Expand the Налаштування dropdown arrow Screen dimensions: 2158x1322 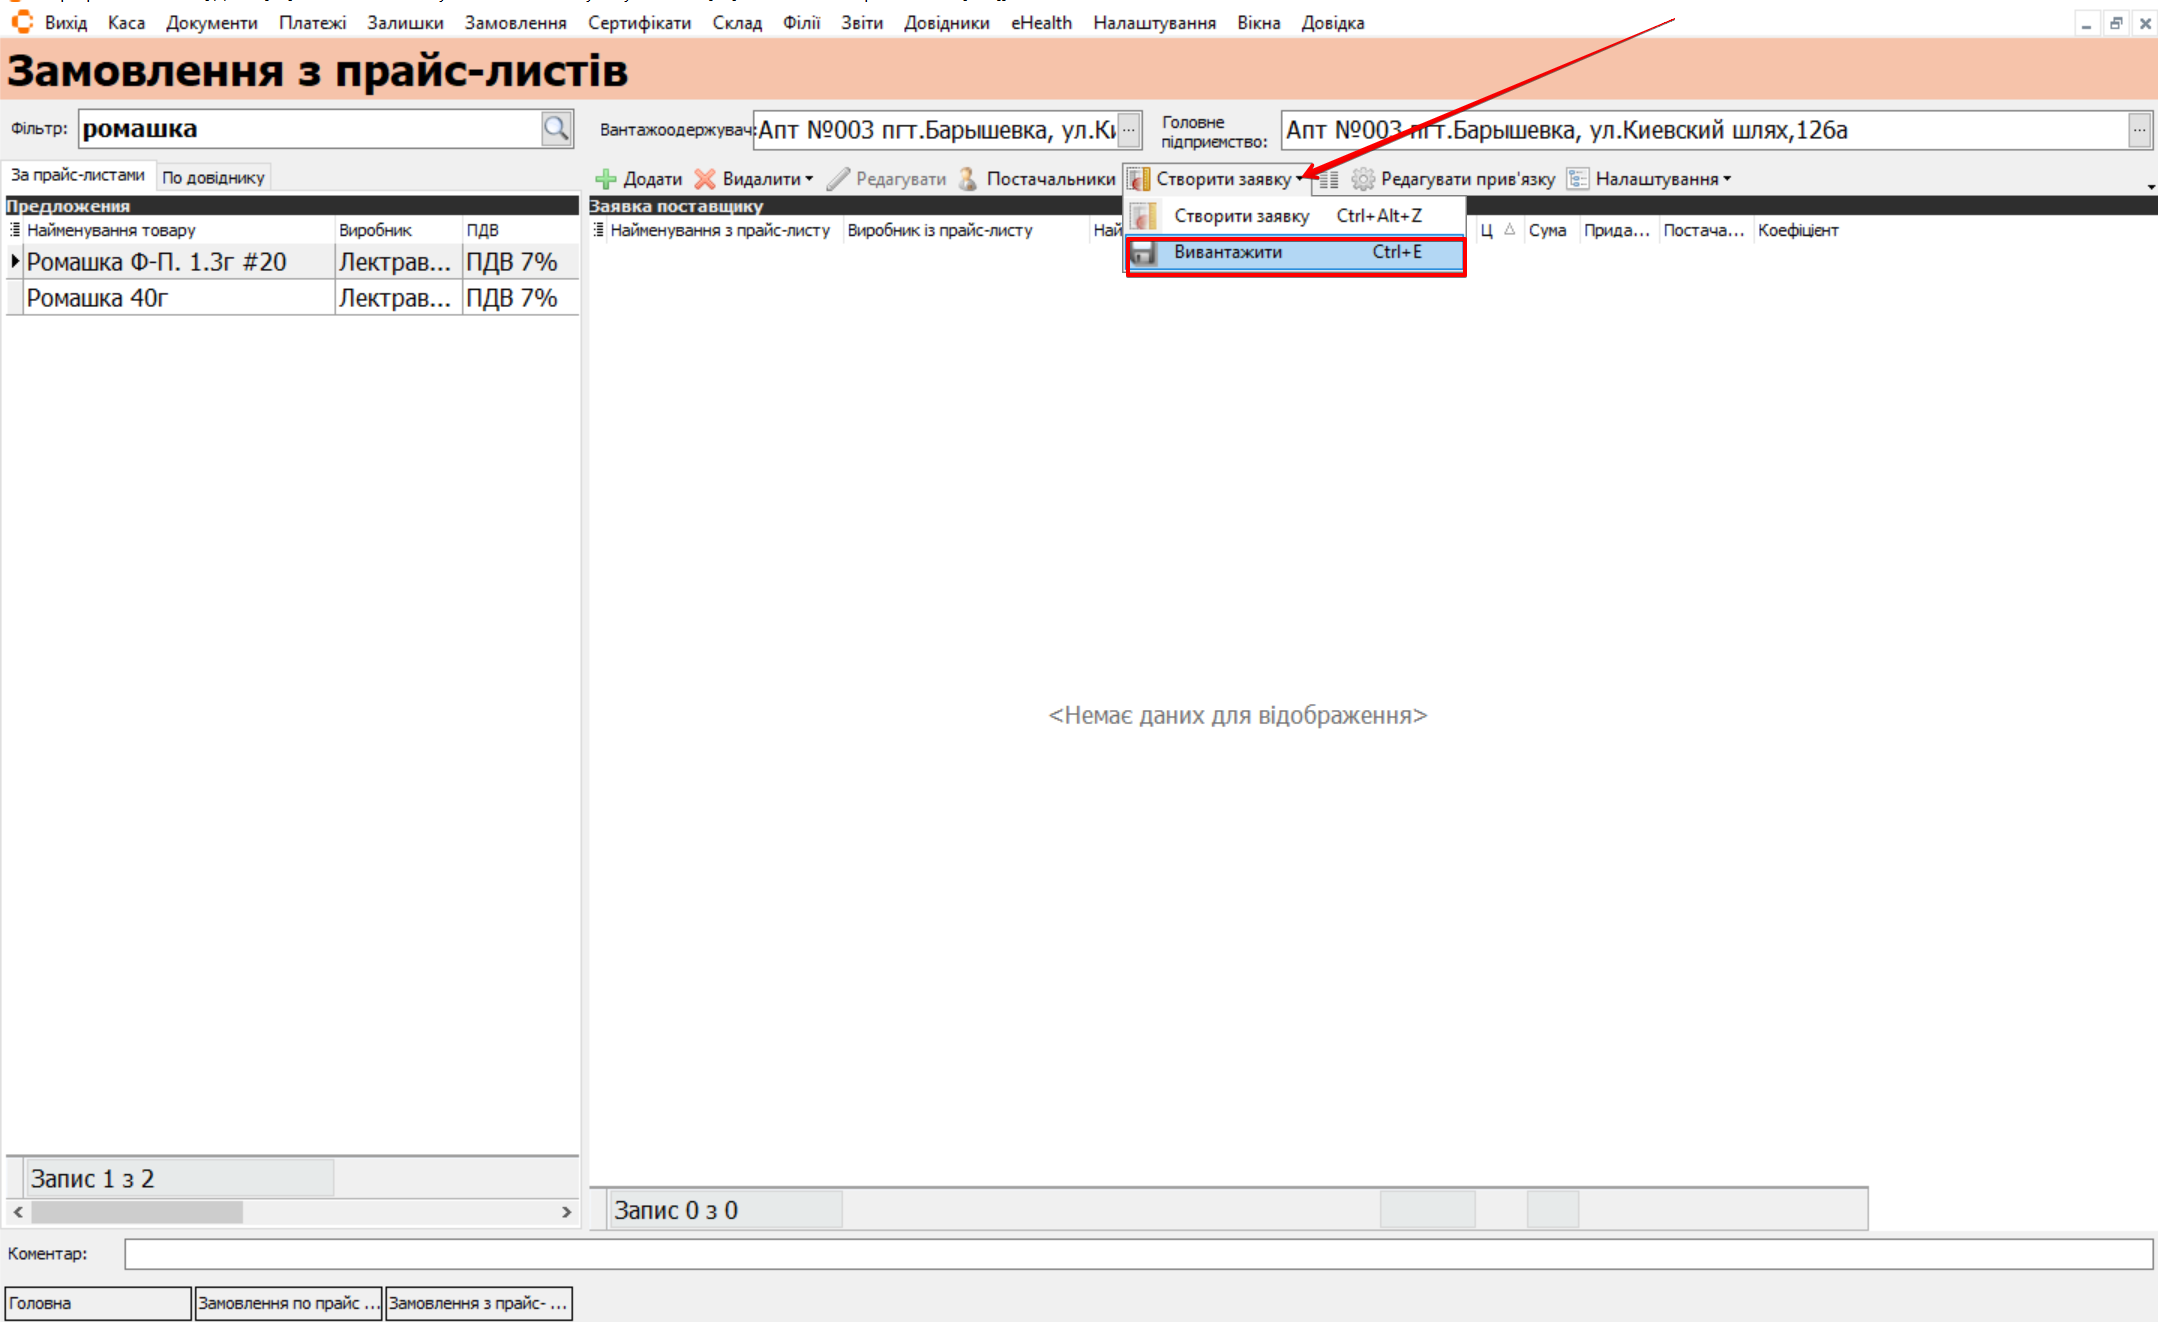[x=1727, y=179]
